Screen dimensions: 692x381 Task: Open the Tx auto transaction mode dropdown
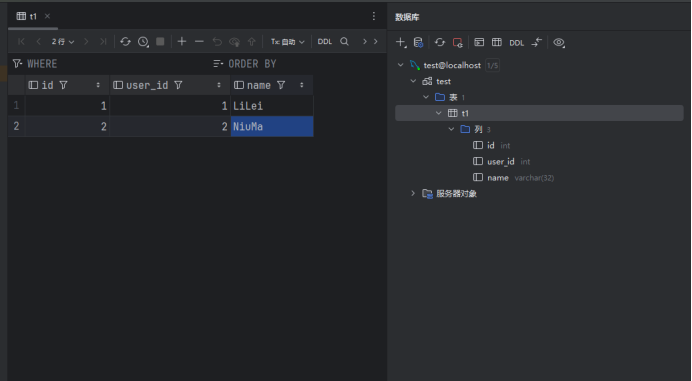pos(287,42)
